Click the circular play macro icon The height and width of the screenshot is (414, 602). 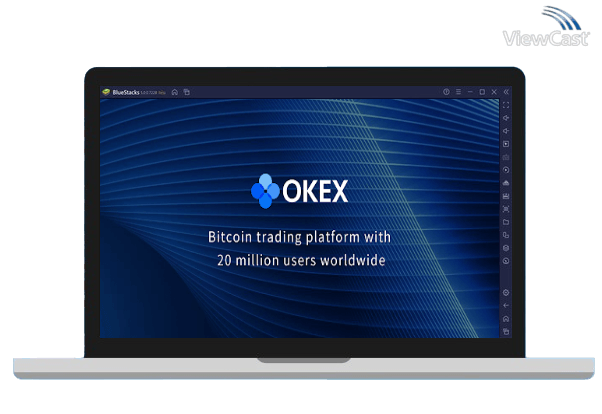tap(506, 170)
